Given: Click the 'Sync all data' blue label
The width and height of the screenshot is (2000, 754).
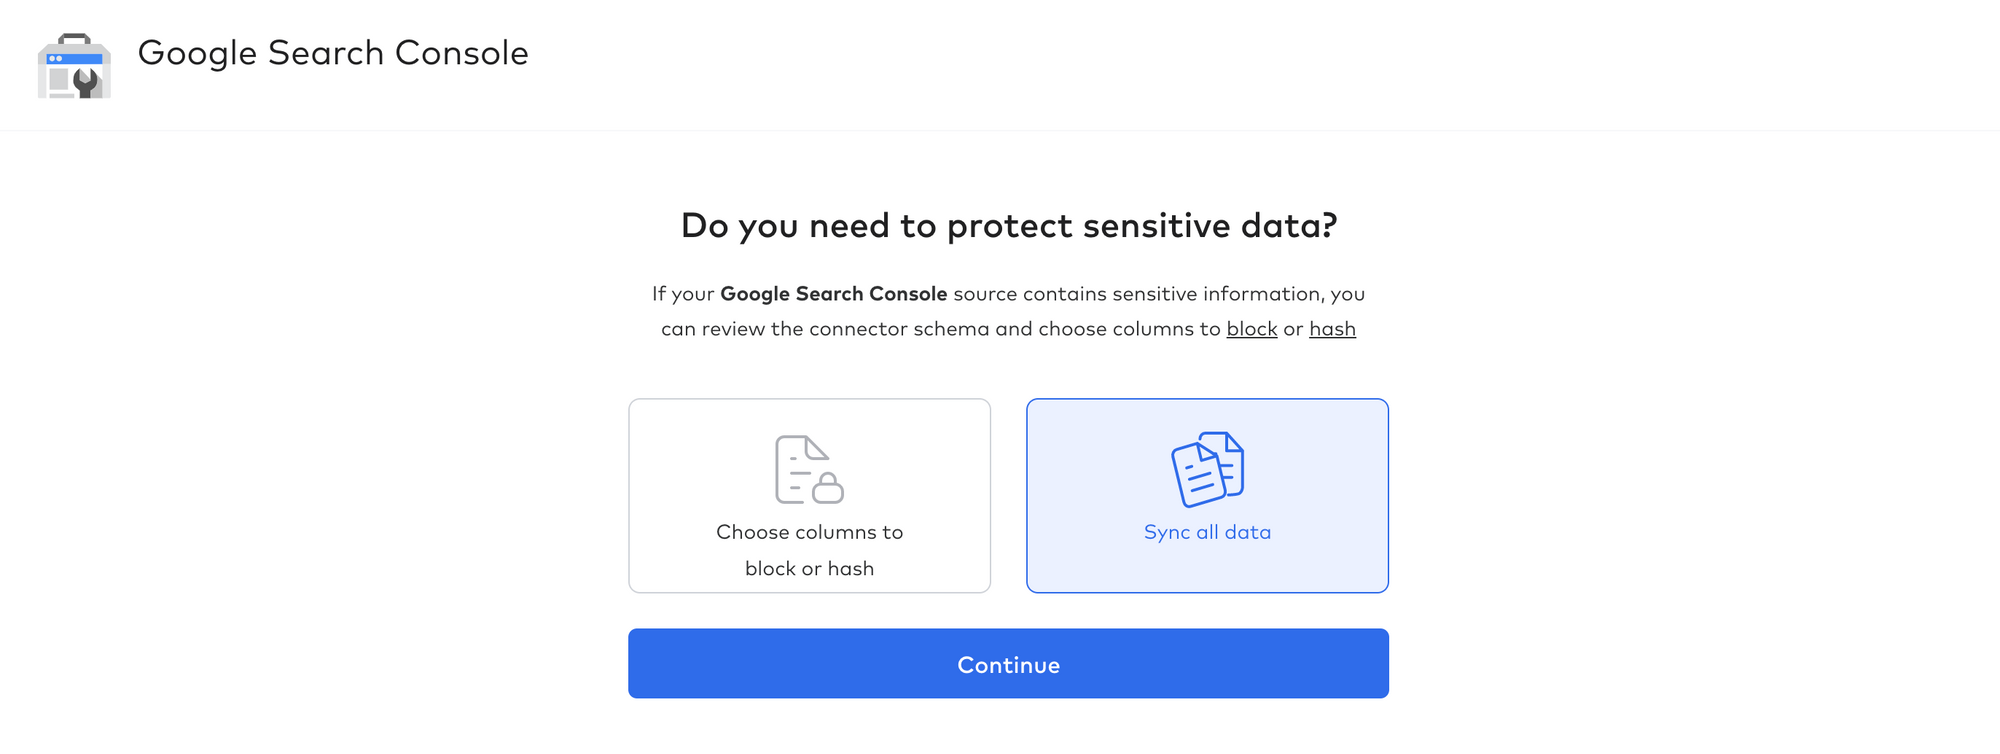Looking at the screenshot, I should coord(1207,532).
